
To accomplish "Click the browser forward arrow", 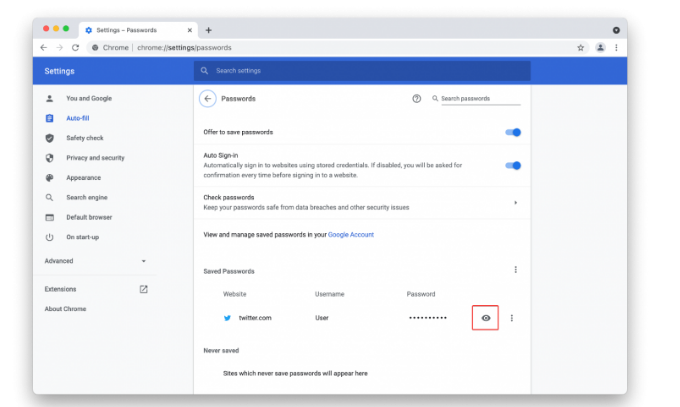I will pyautogui.click(x=59, y=48).
